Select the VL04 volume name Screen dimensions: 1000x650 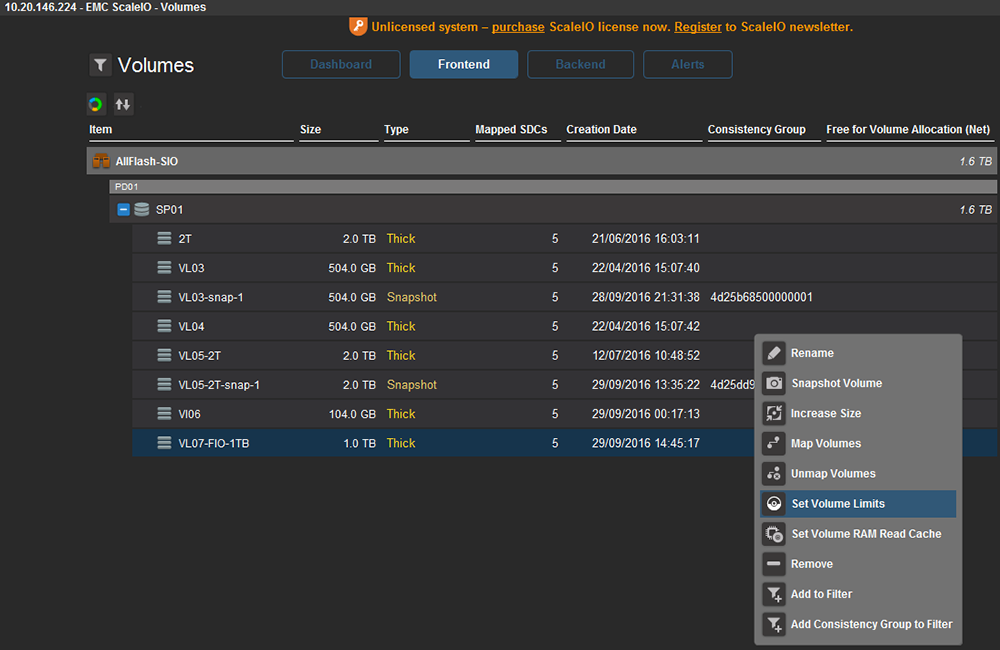click(x=191, y=327)
